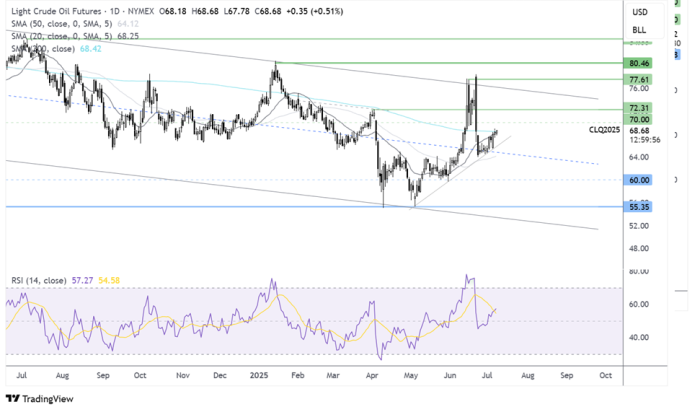
Task: Click the Apr label on time axis
Action: pyautogui.click(x=372, y=375)
